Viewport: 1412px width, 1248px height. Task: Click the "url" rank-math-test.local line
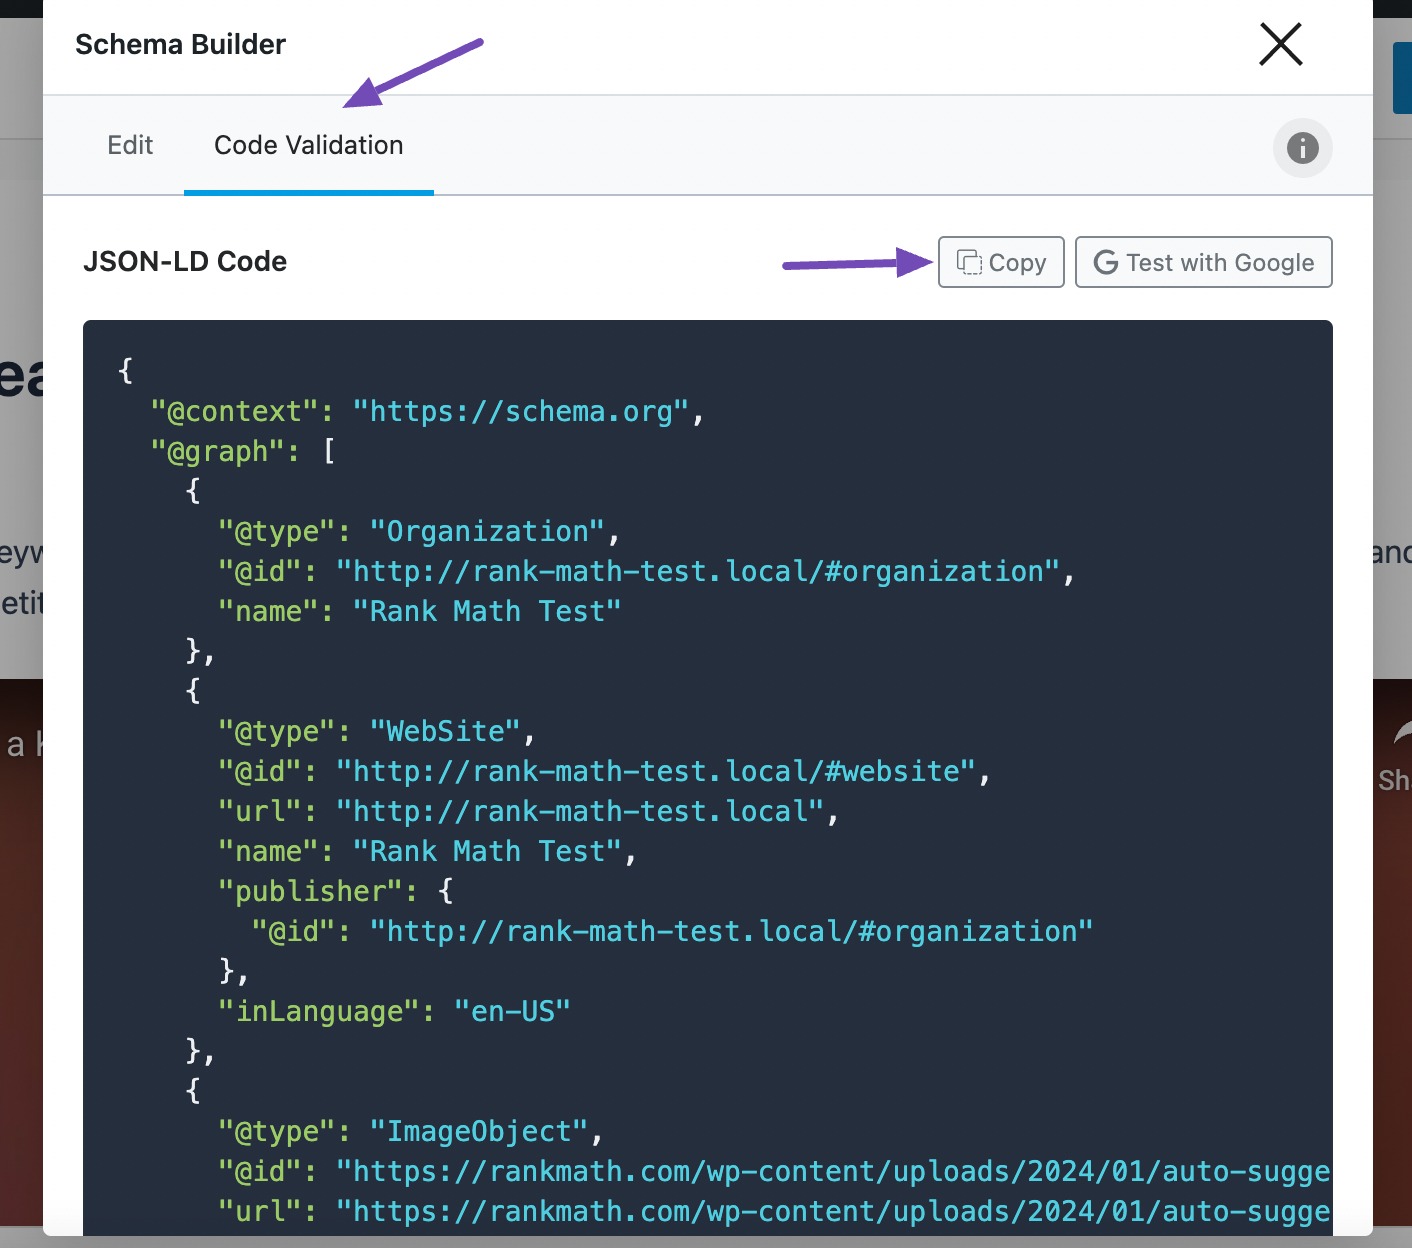click(528, 812)
